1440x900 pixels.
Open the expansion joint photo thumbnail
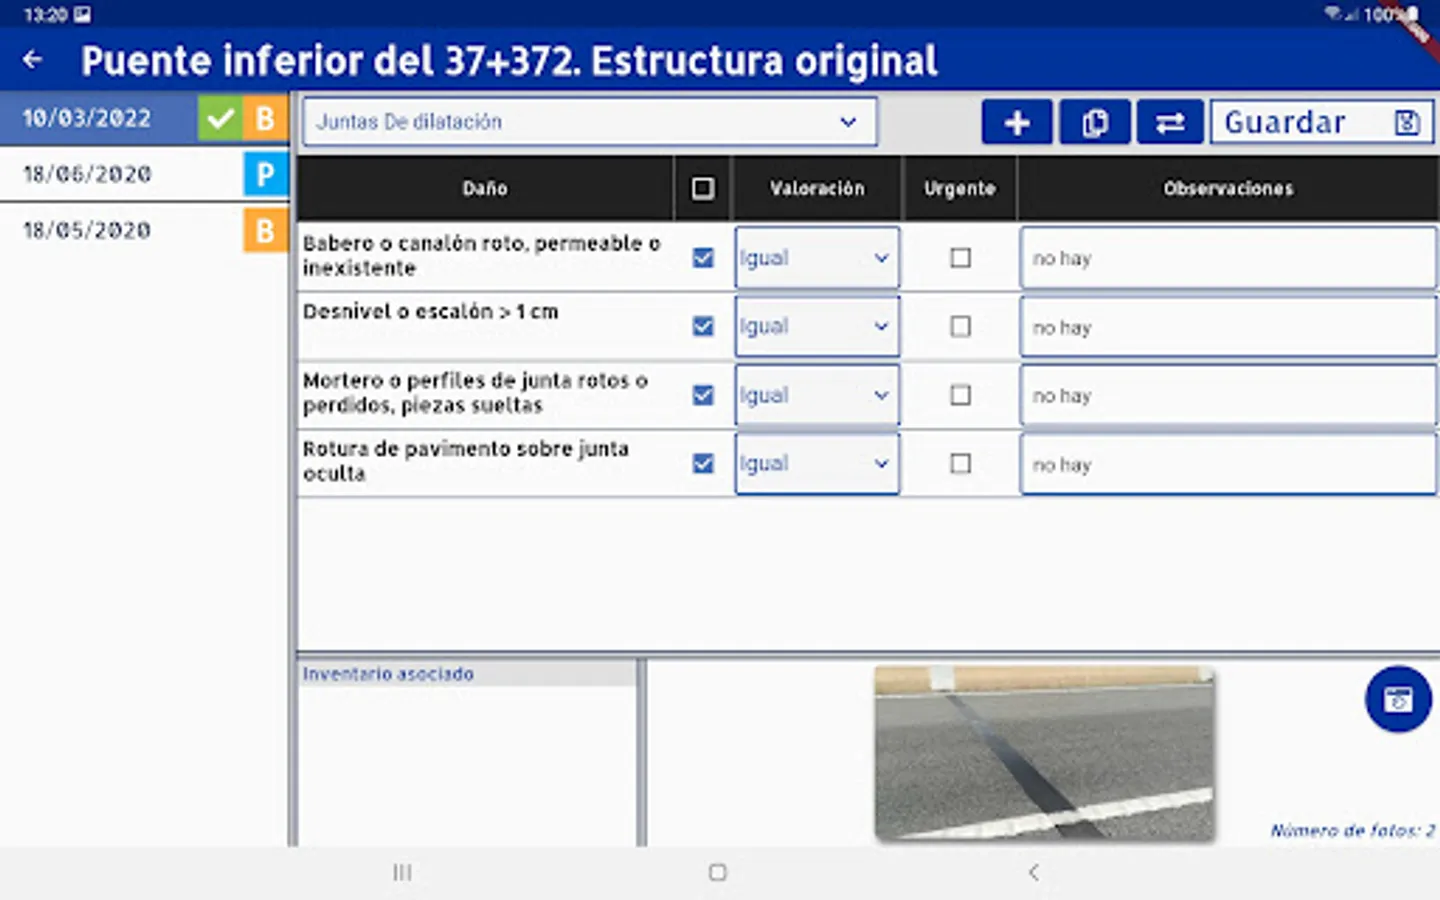click(x=1044, y=753)
